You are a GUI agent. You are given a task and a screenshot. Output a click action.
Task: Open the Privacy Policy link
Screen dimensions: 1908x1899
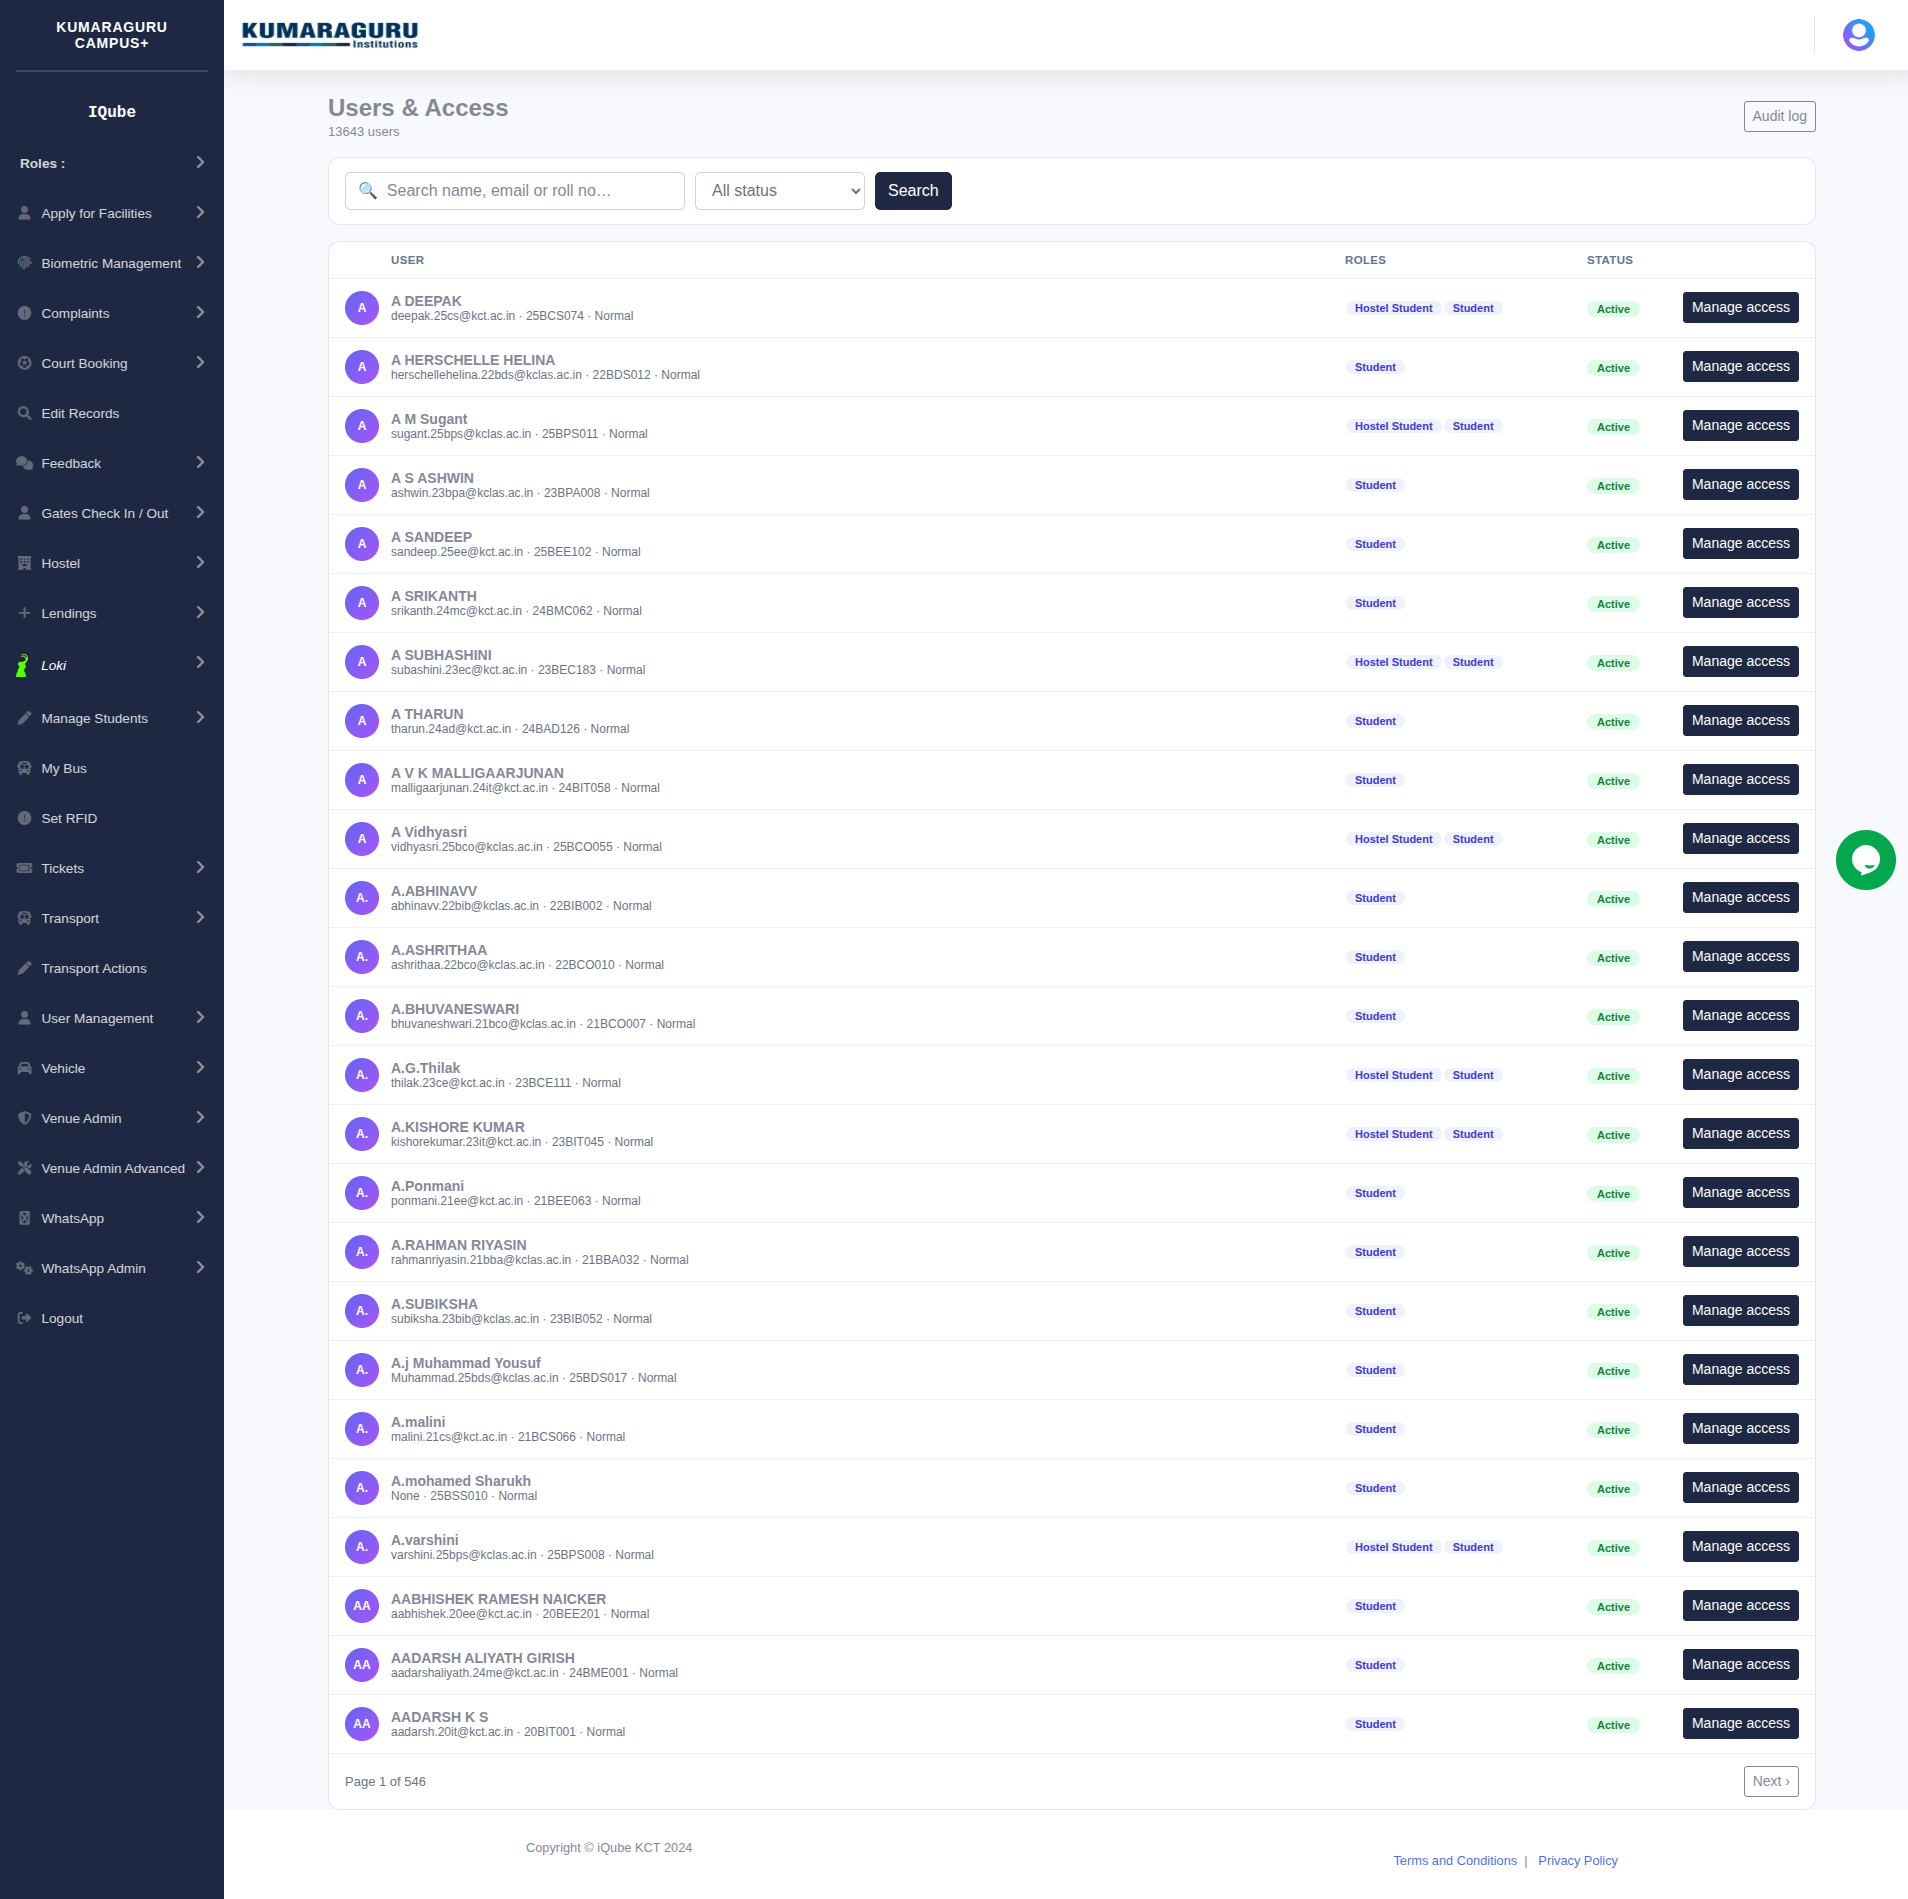(1578, 1861)
